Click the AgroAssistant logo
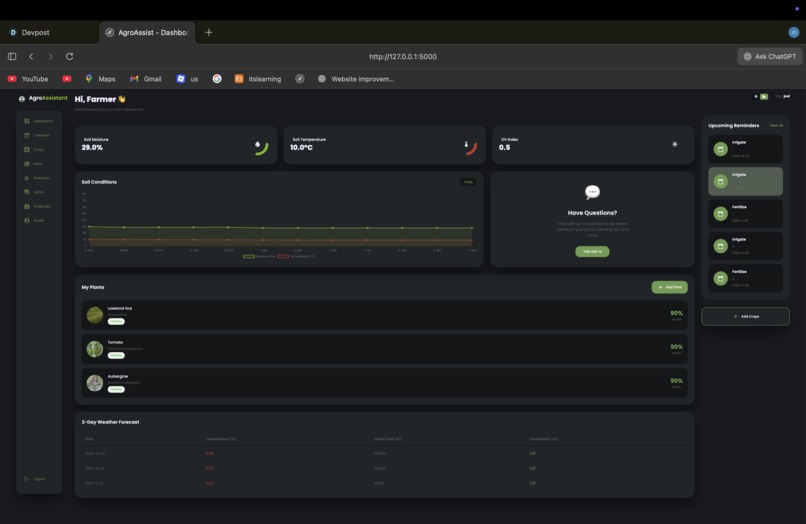Image resolution: width=806 pixels, height=524 pixels. pyautogui.click(x=43, y=98)
